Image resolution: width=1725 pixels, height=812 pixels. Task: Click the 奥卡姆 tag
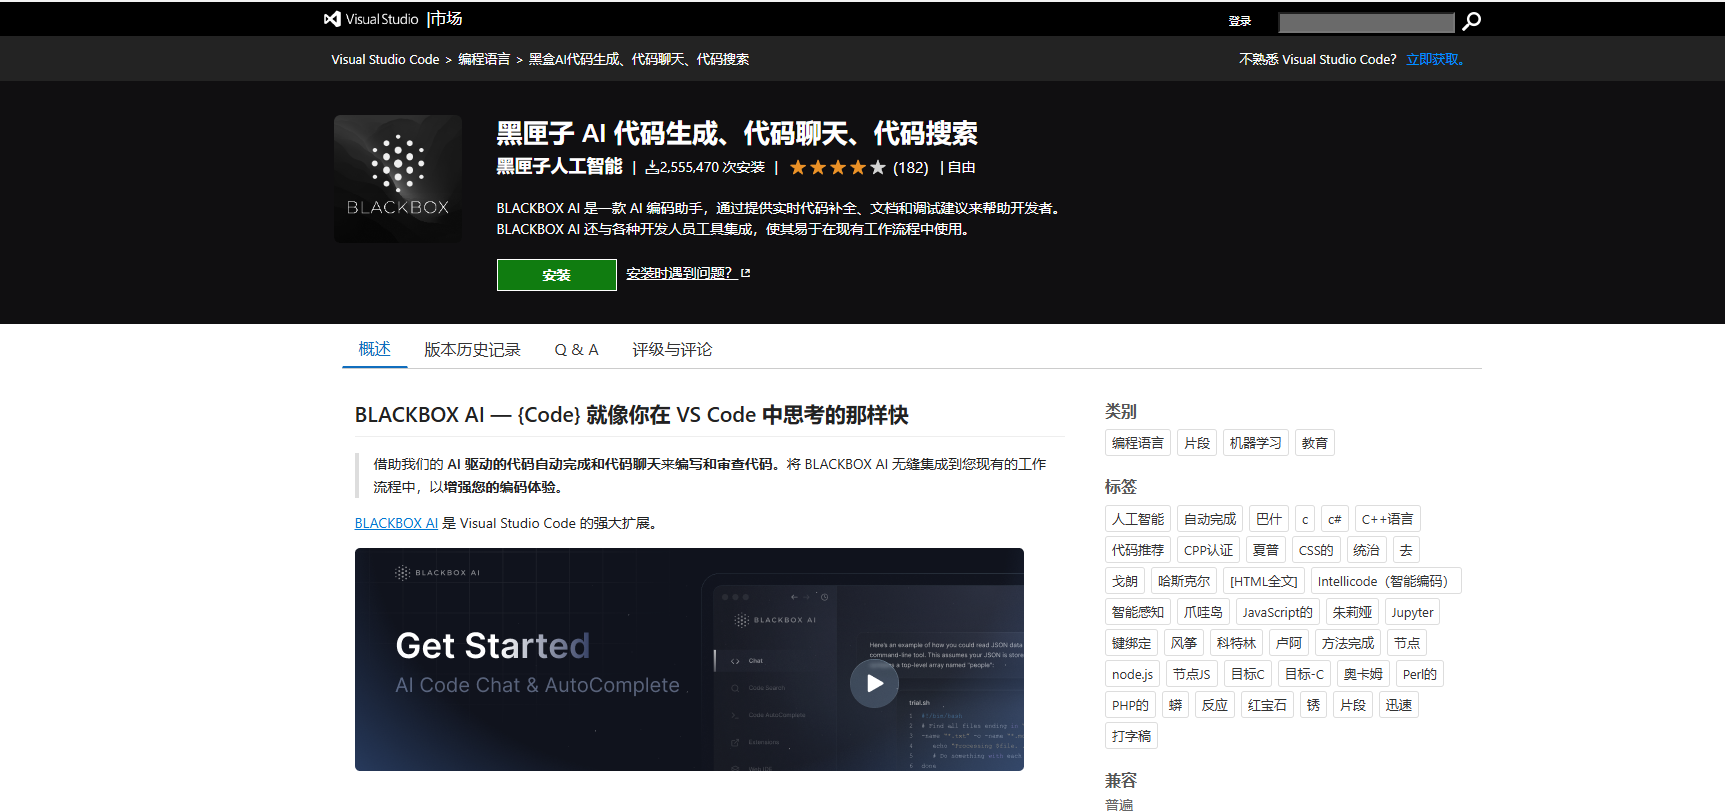click(x=1363, y=674)
